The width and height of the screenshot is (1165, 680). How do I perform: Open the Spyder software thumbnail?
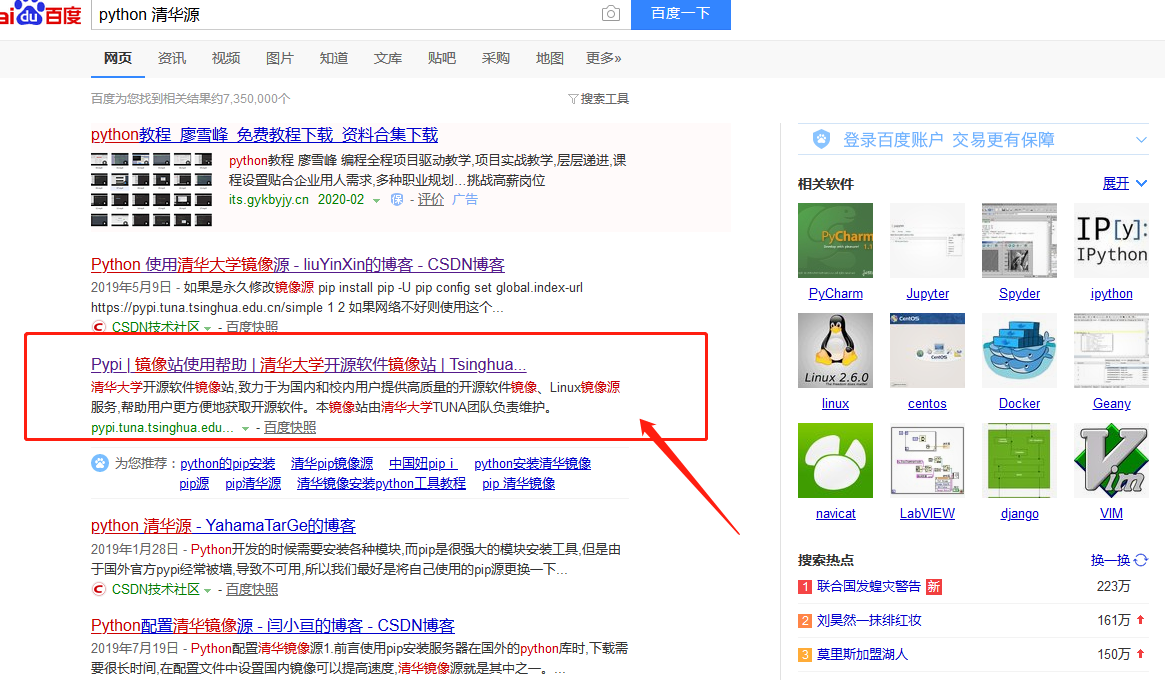pyautogui.click(x=1019, y=240)
